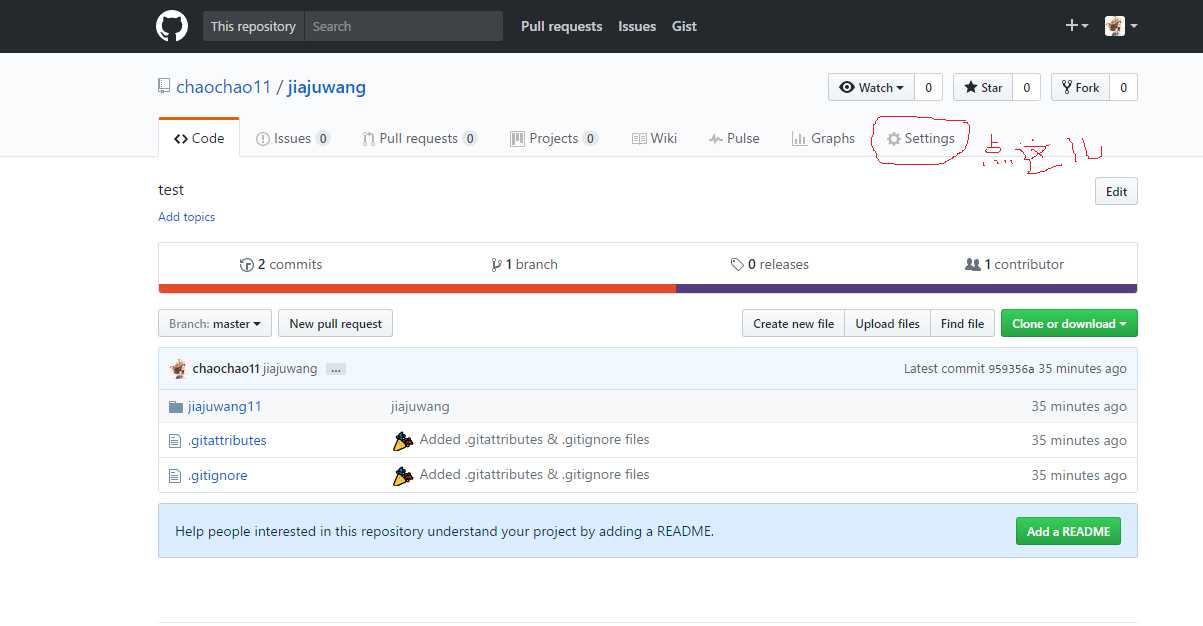1203x626 pixels.
Task: Expand commit message ellipsis button
Action: (336, 369)
